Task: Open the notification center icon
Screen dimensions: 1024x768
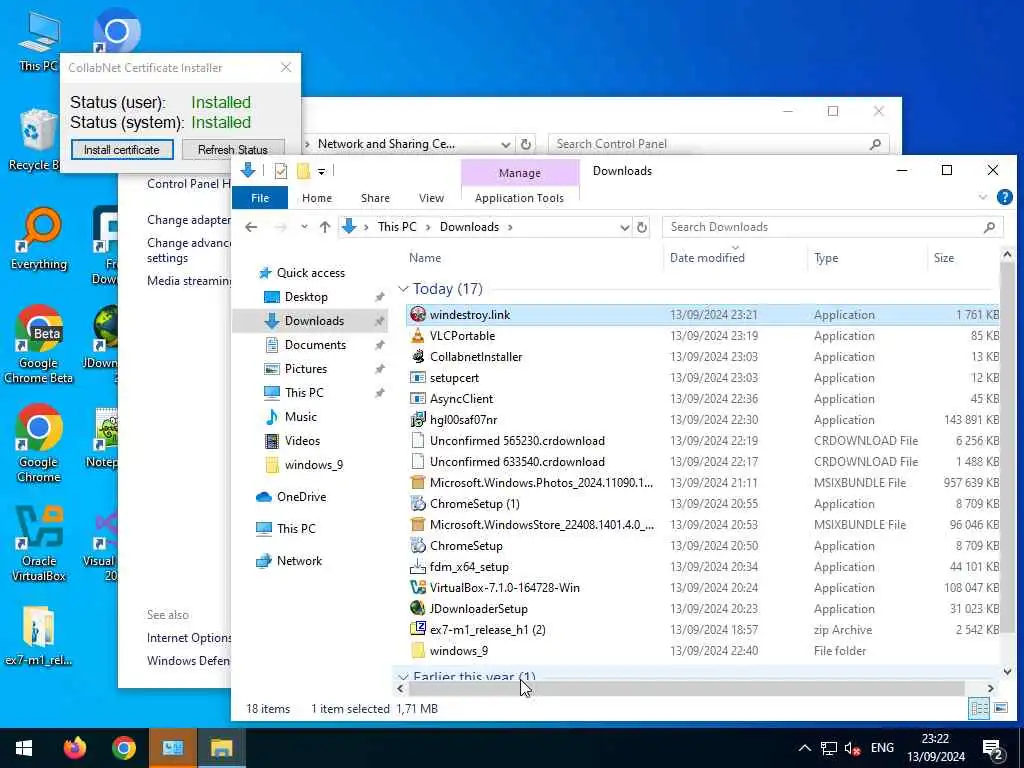Action: click(x=993, y=748)
